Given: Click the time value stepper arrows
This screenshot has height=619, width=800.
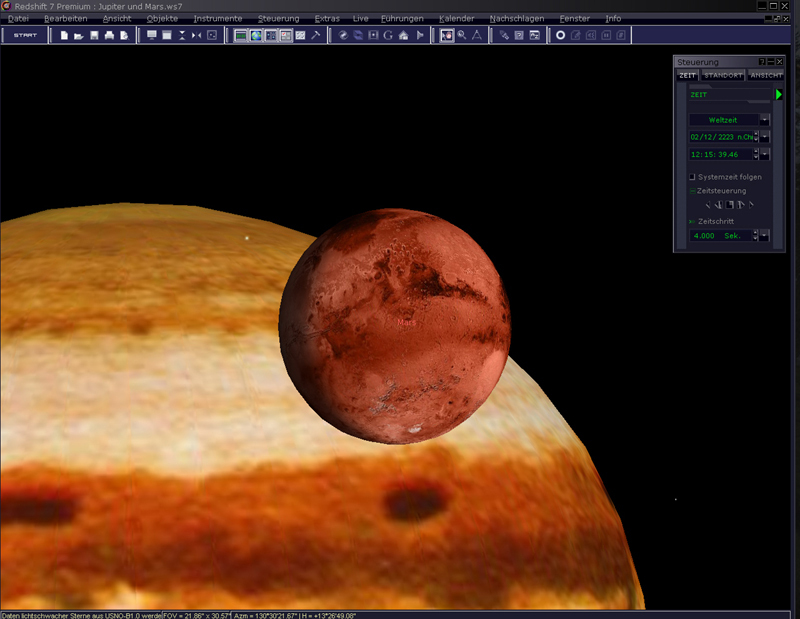Looking at the screenshot, I should coord(756,154).
